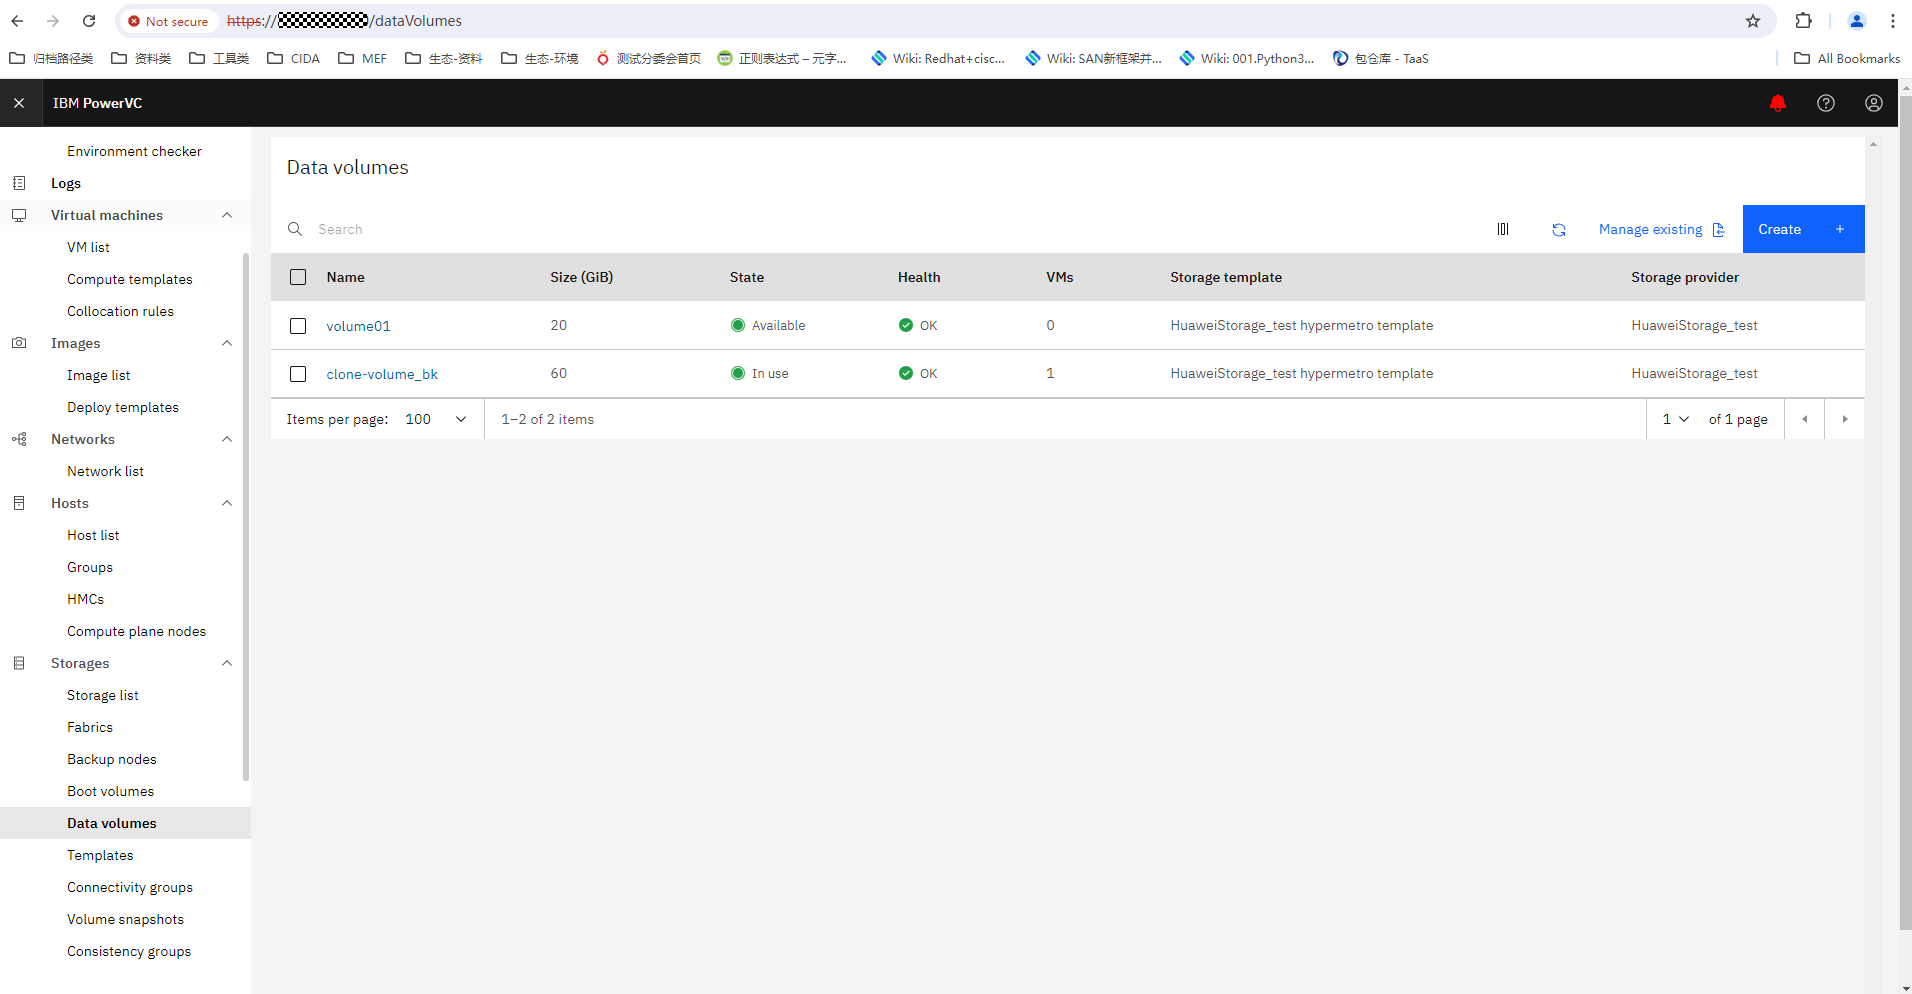Open Chrome profile avatar
1912x994 pixels.
pyautogui.click(x=1857, y=21)
